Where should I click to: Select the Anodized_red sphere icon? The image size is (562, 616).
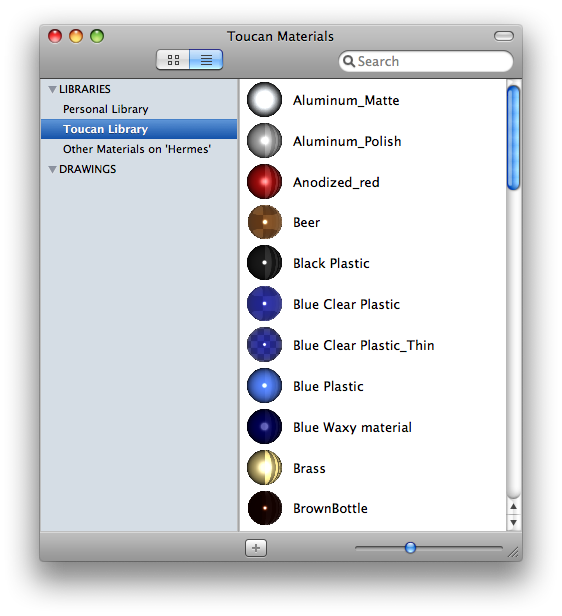pyautogui.click(x=264, y=182)
